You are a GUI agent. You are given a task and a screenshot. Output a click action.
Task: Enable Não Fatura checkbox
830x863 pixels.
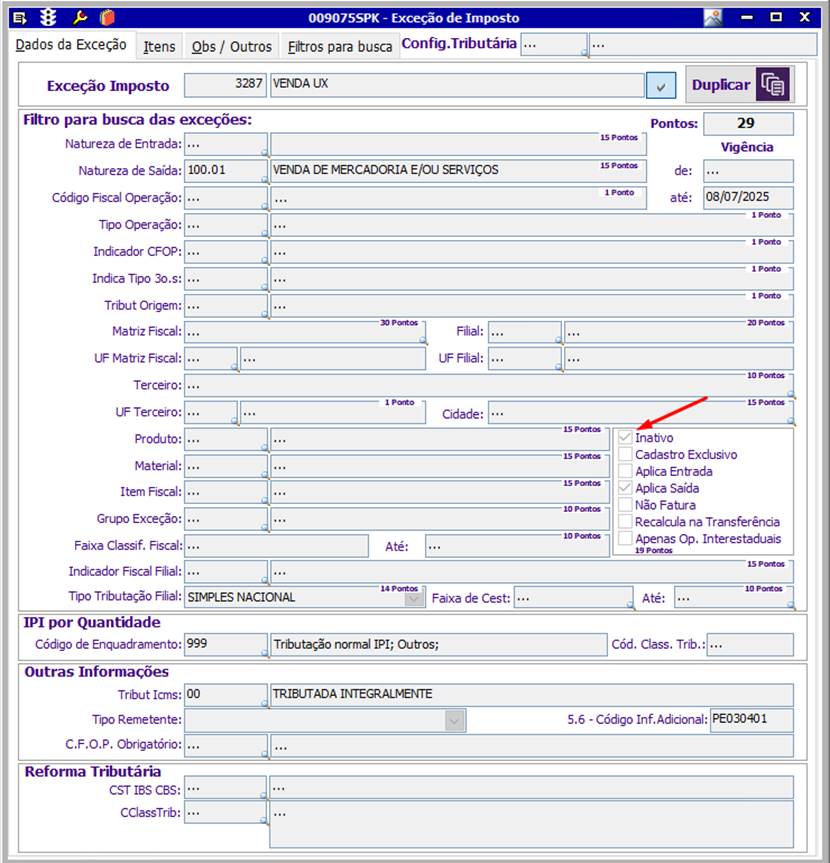pyautogui.click(x=625, y=505)
